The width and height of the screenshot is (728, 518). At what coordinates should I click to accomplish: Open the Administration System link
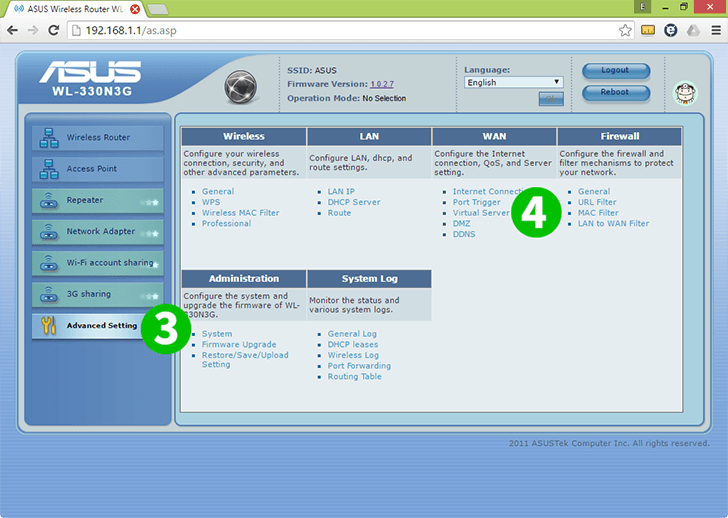(x=217, y=334)
